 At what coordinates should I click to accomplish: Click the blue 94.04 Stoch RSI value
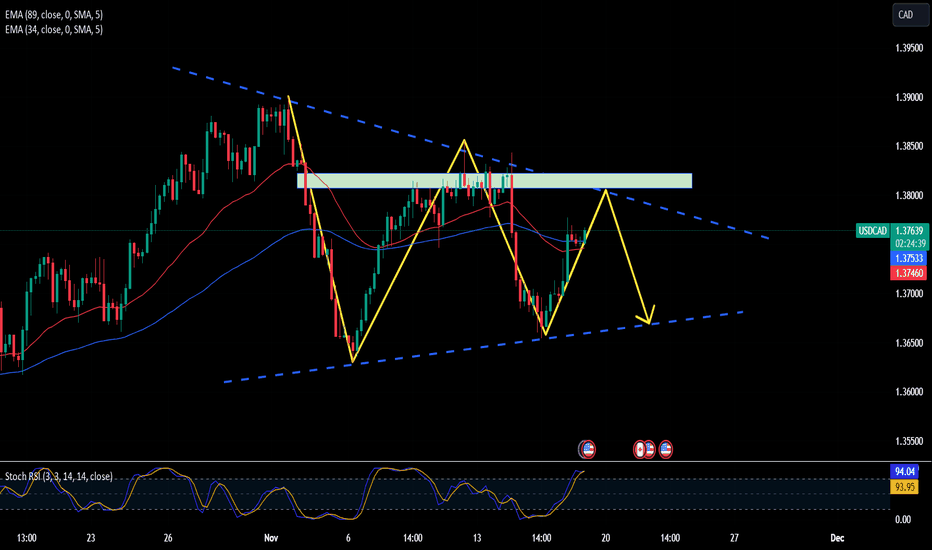[x=905, y=472]
